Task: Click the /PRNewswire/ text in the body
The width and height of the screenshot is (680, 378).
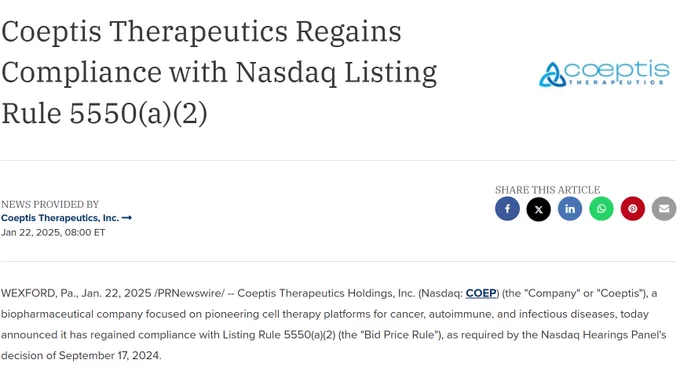Action: (x=190, y=293)
